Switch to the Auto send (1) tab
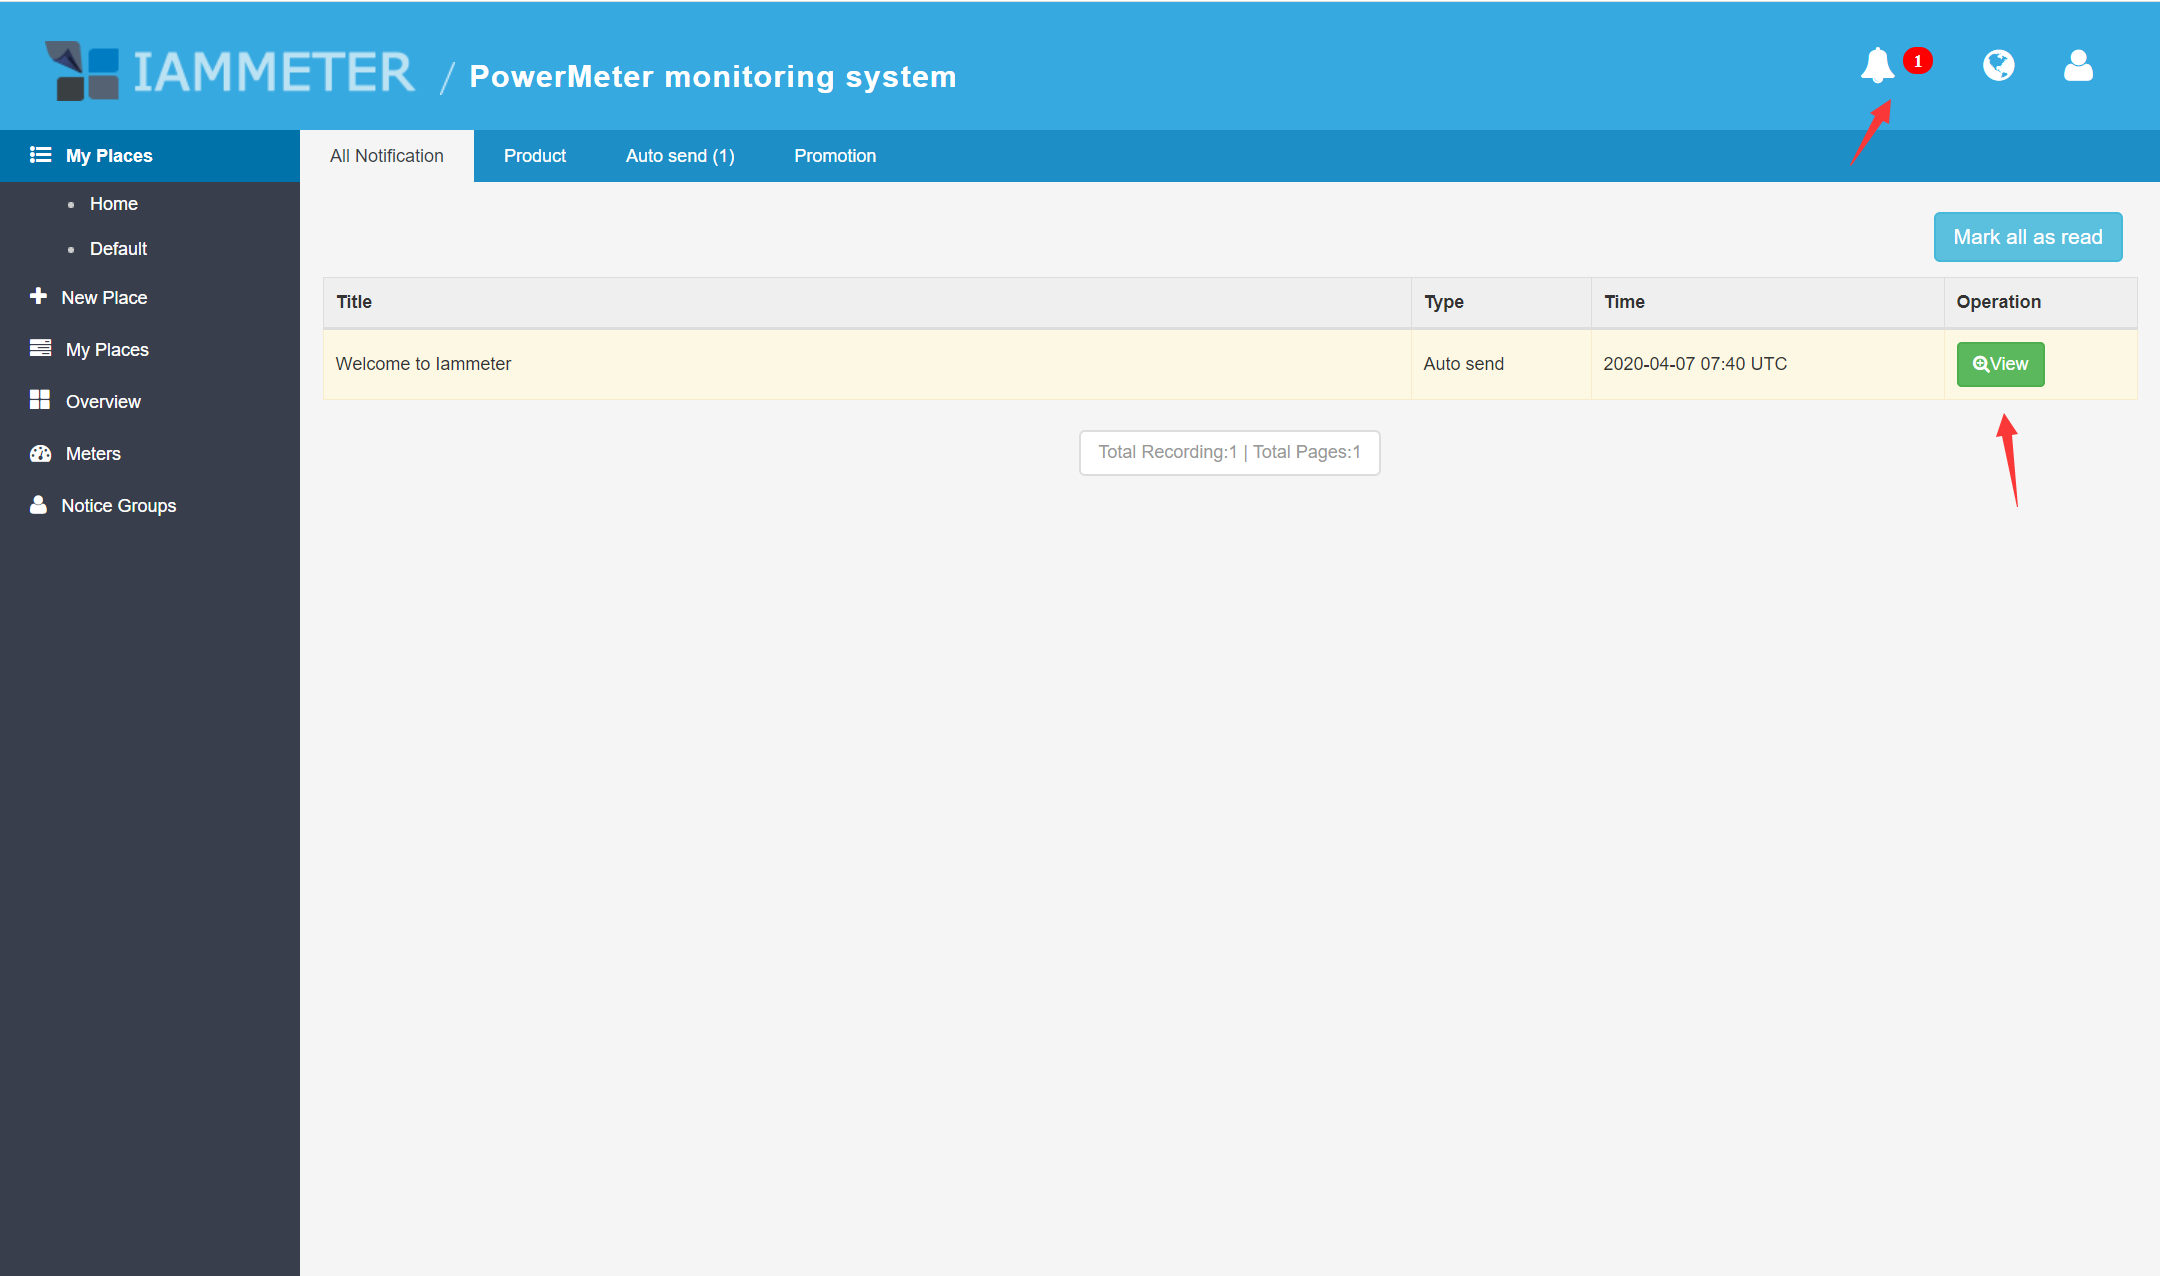The height and width of the screenshot is (1276, 2160). (679, 156)
